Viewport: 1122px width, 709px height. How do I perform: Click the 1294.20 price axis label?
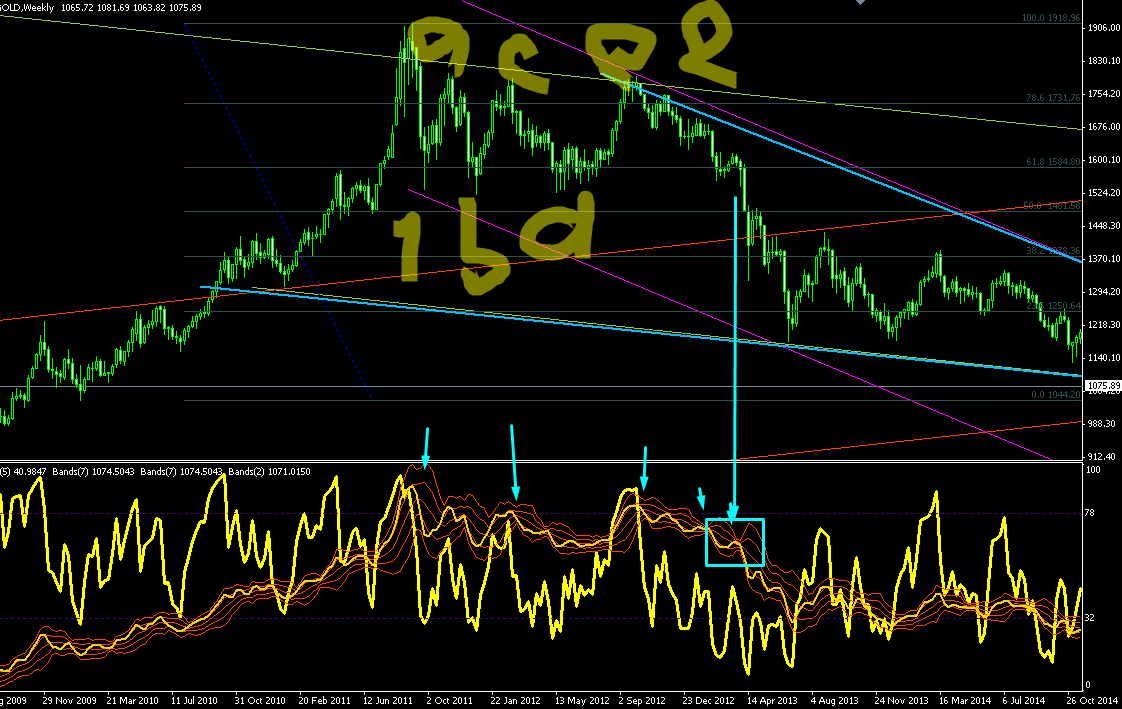pos(1103,291)
